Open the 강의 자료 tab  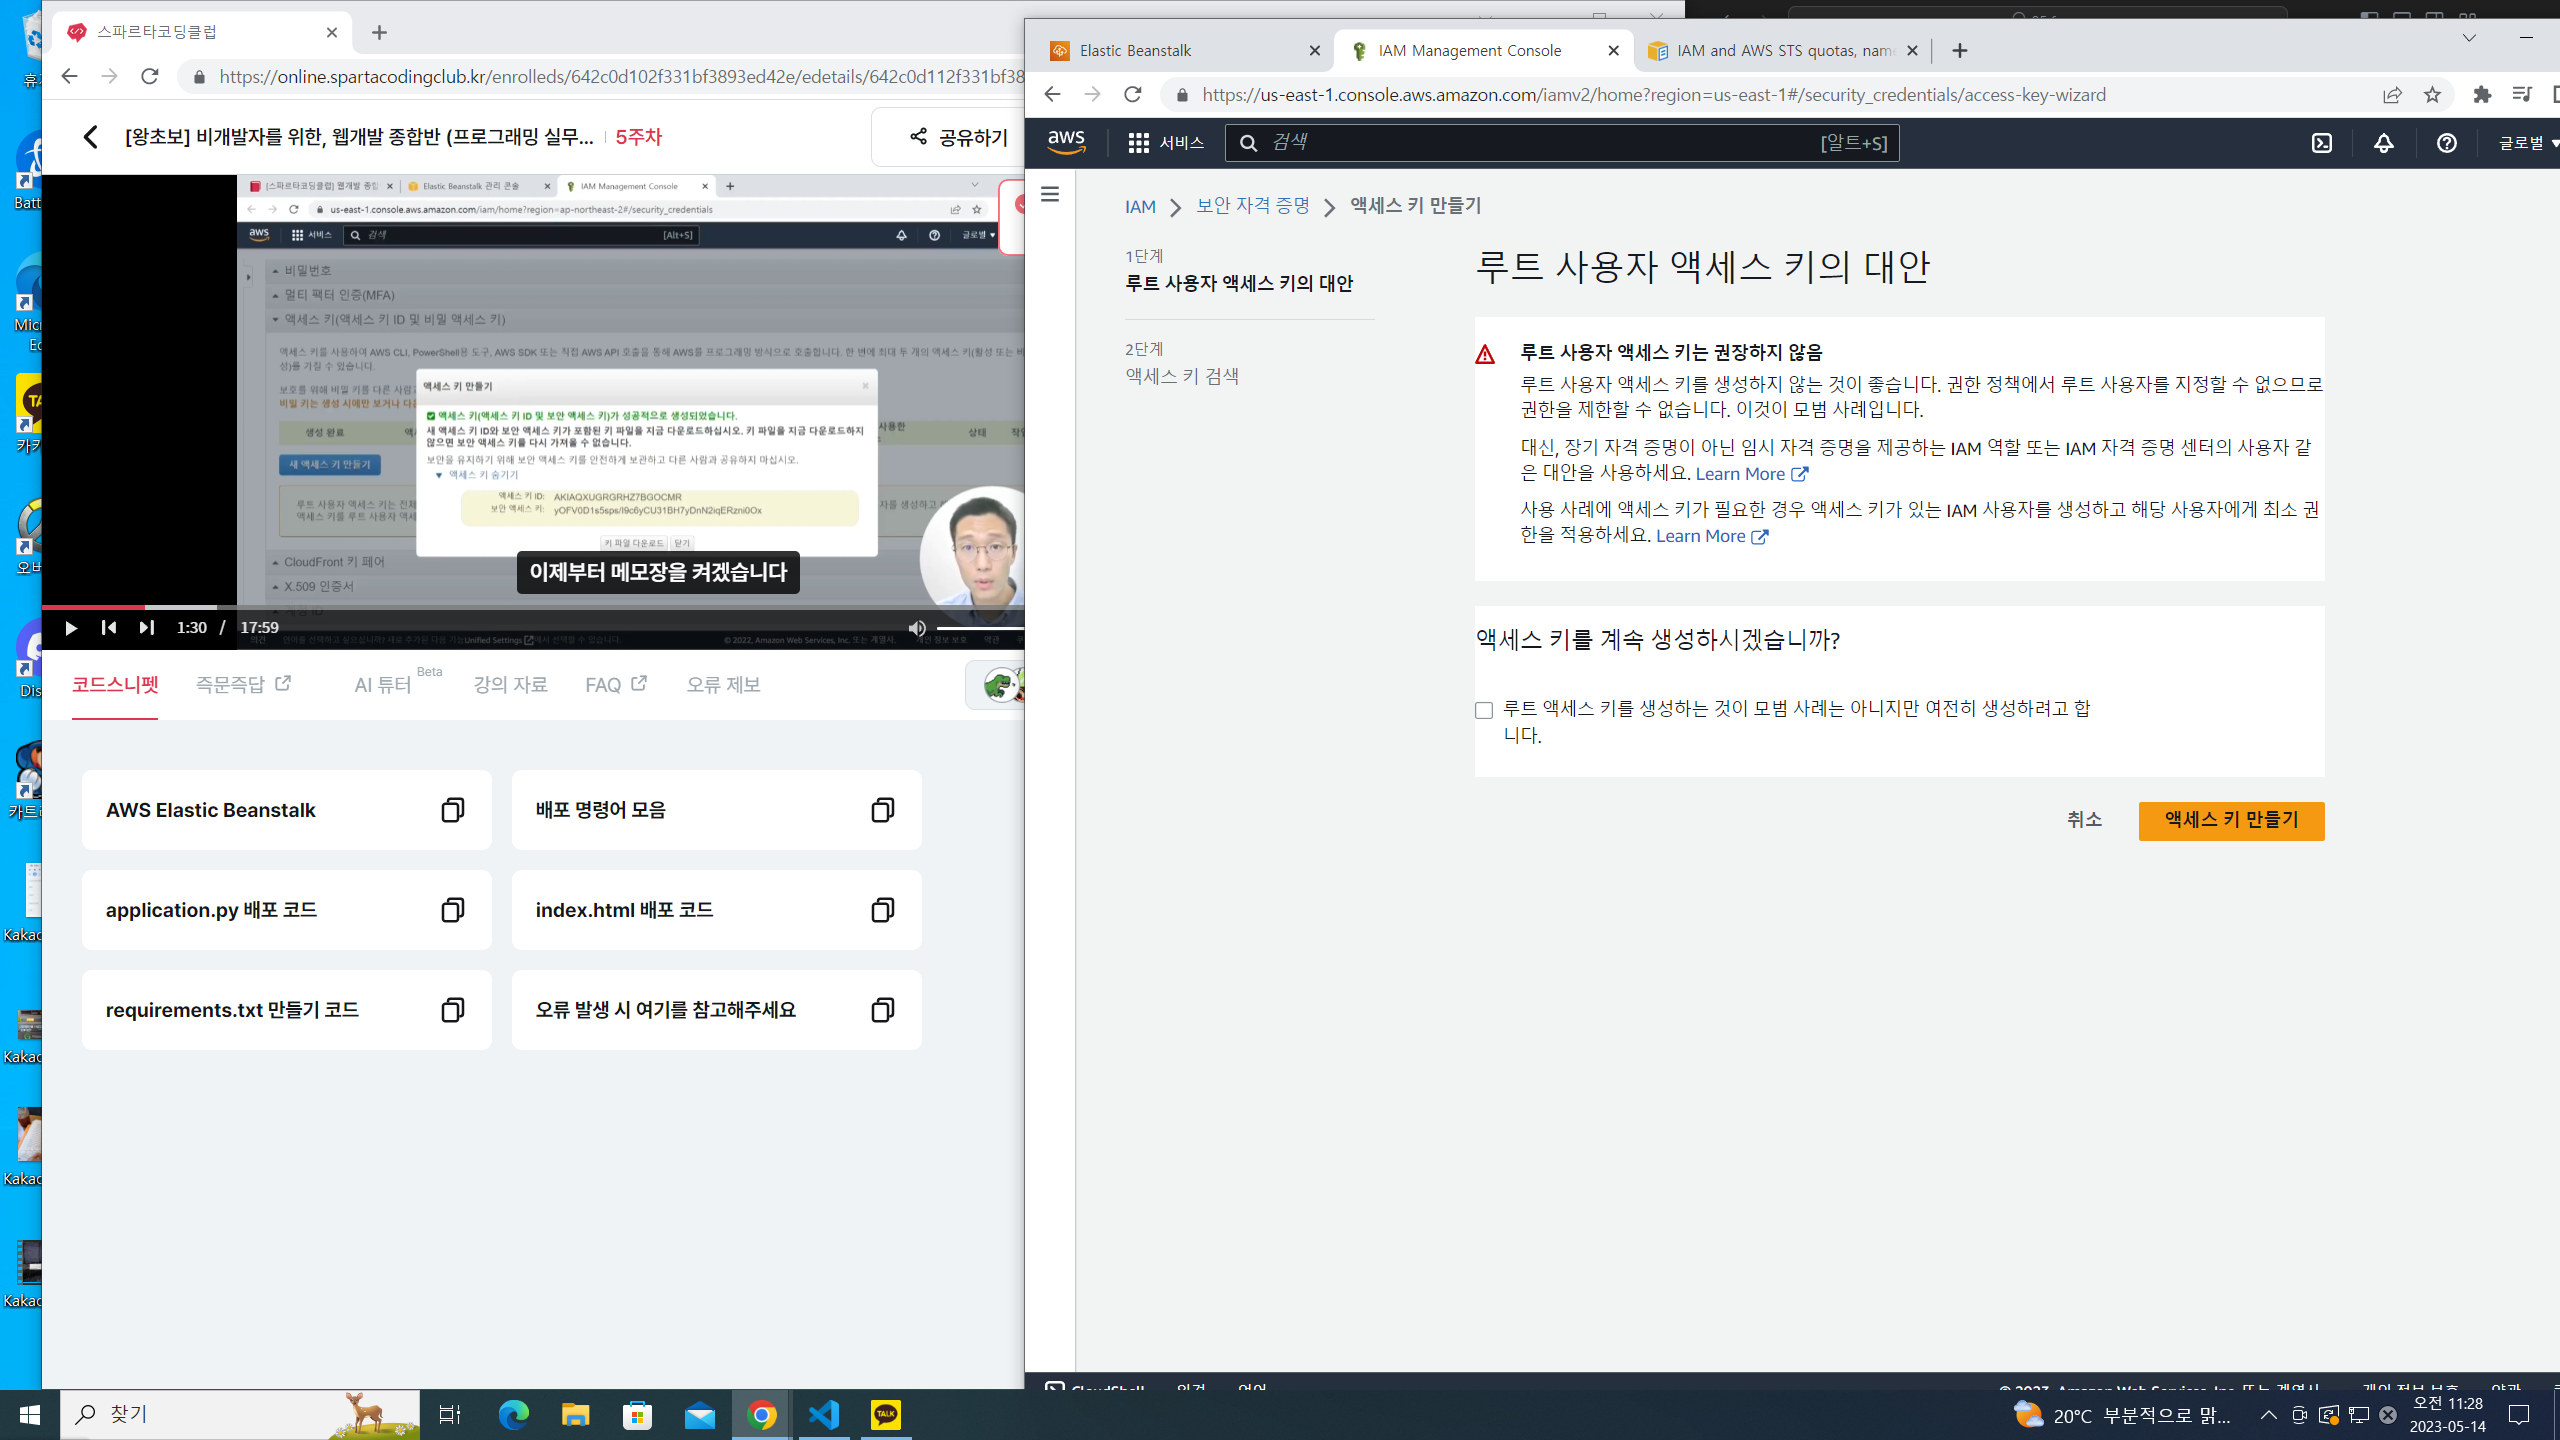pos(510,685)
